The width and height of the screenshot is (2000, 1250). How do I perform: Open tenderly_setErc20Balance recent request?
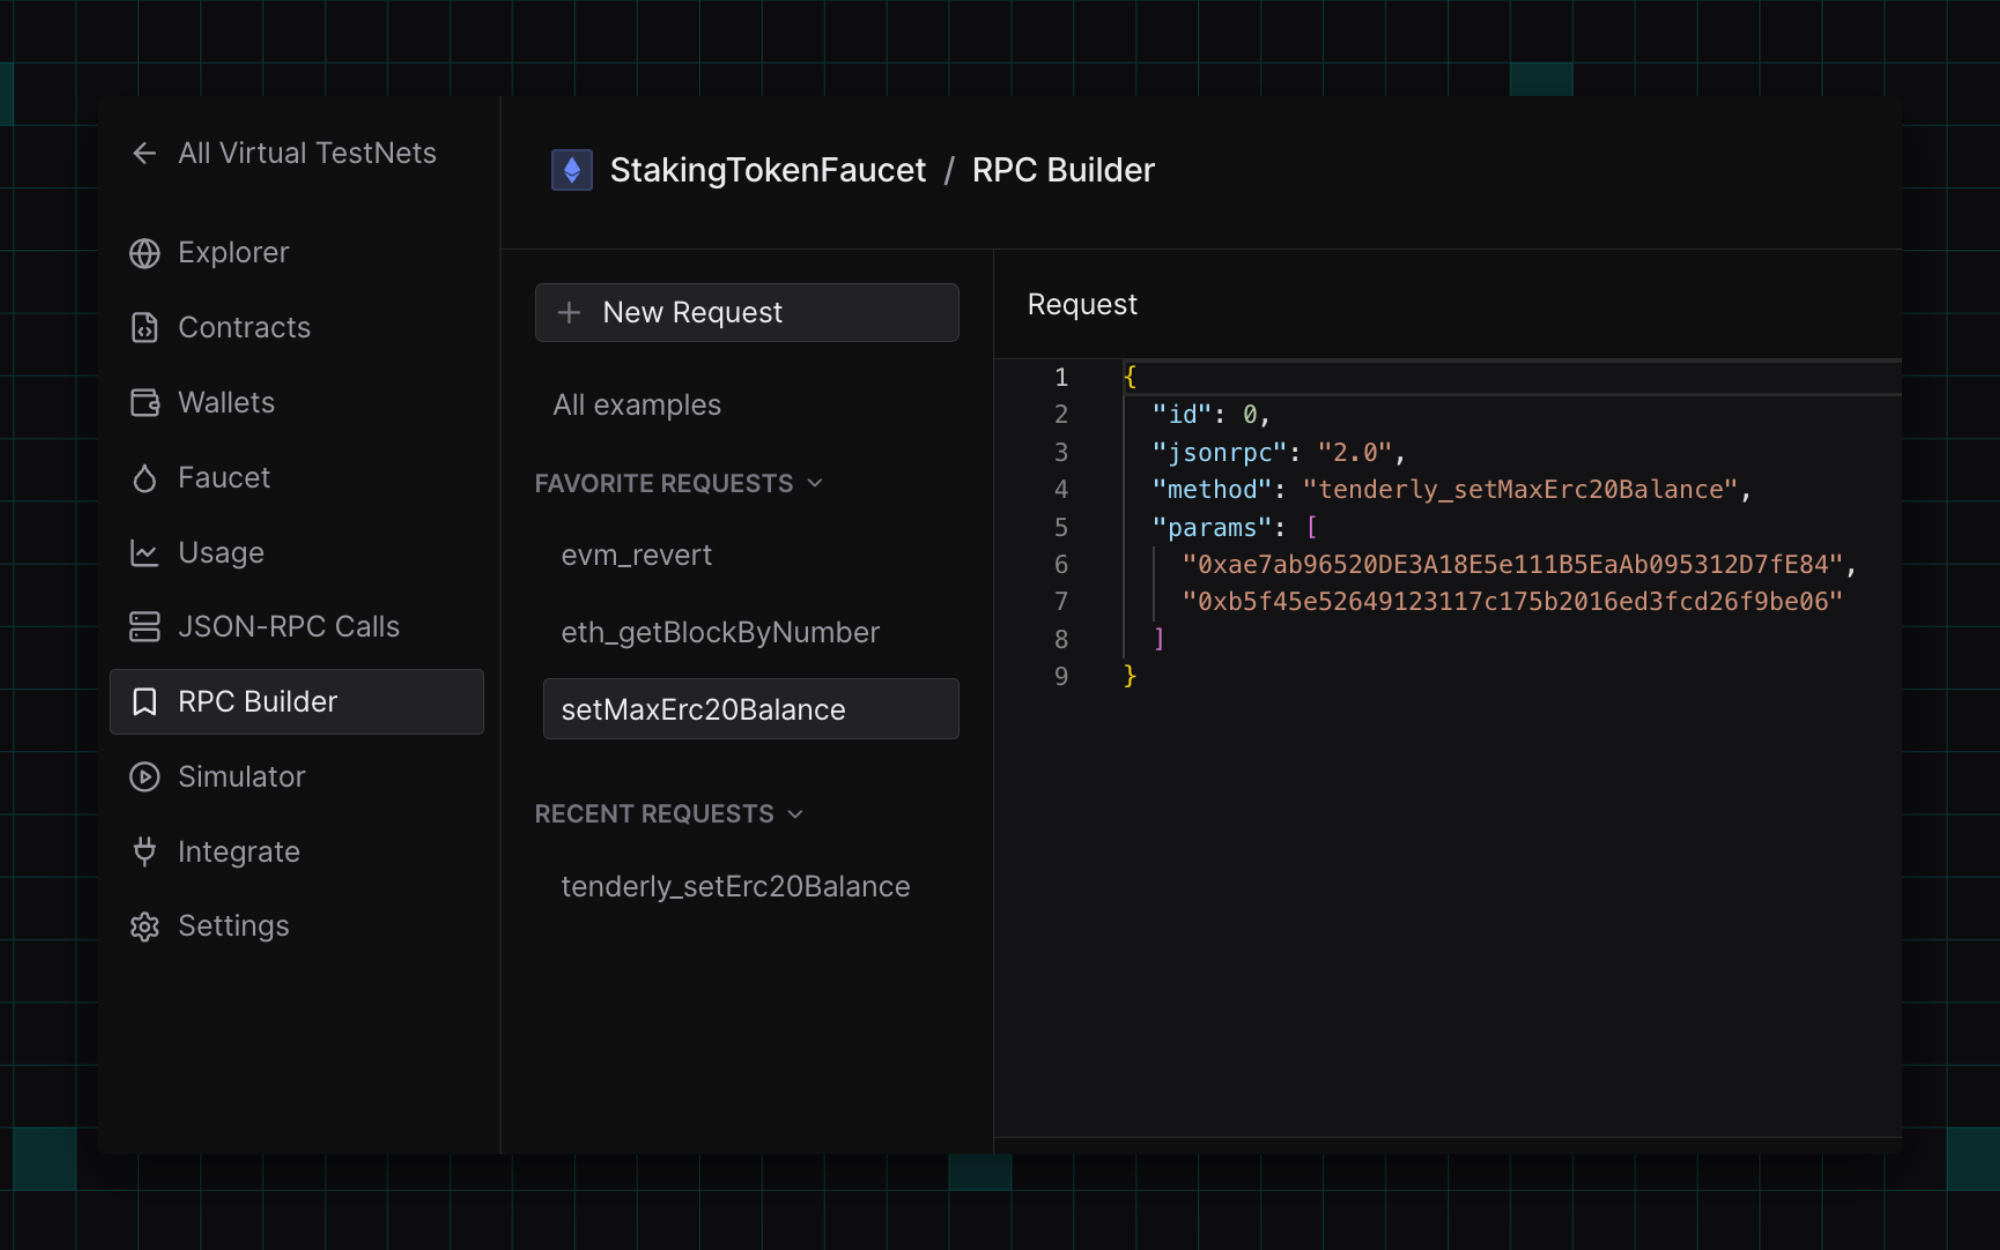pos(735,887)
